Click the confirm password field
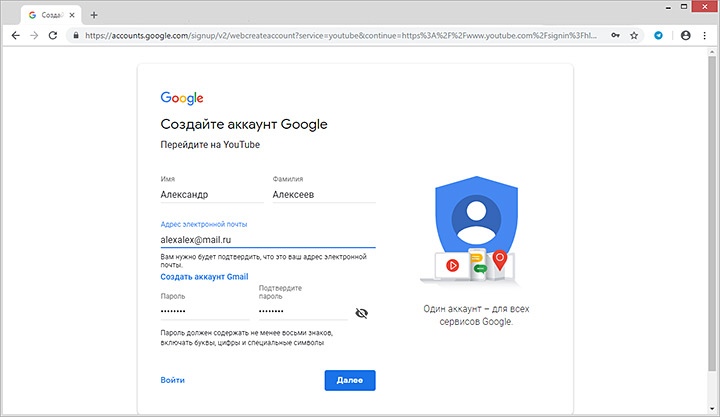Viewport: 720px width, 417px height. (304, 311)
